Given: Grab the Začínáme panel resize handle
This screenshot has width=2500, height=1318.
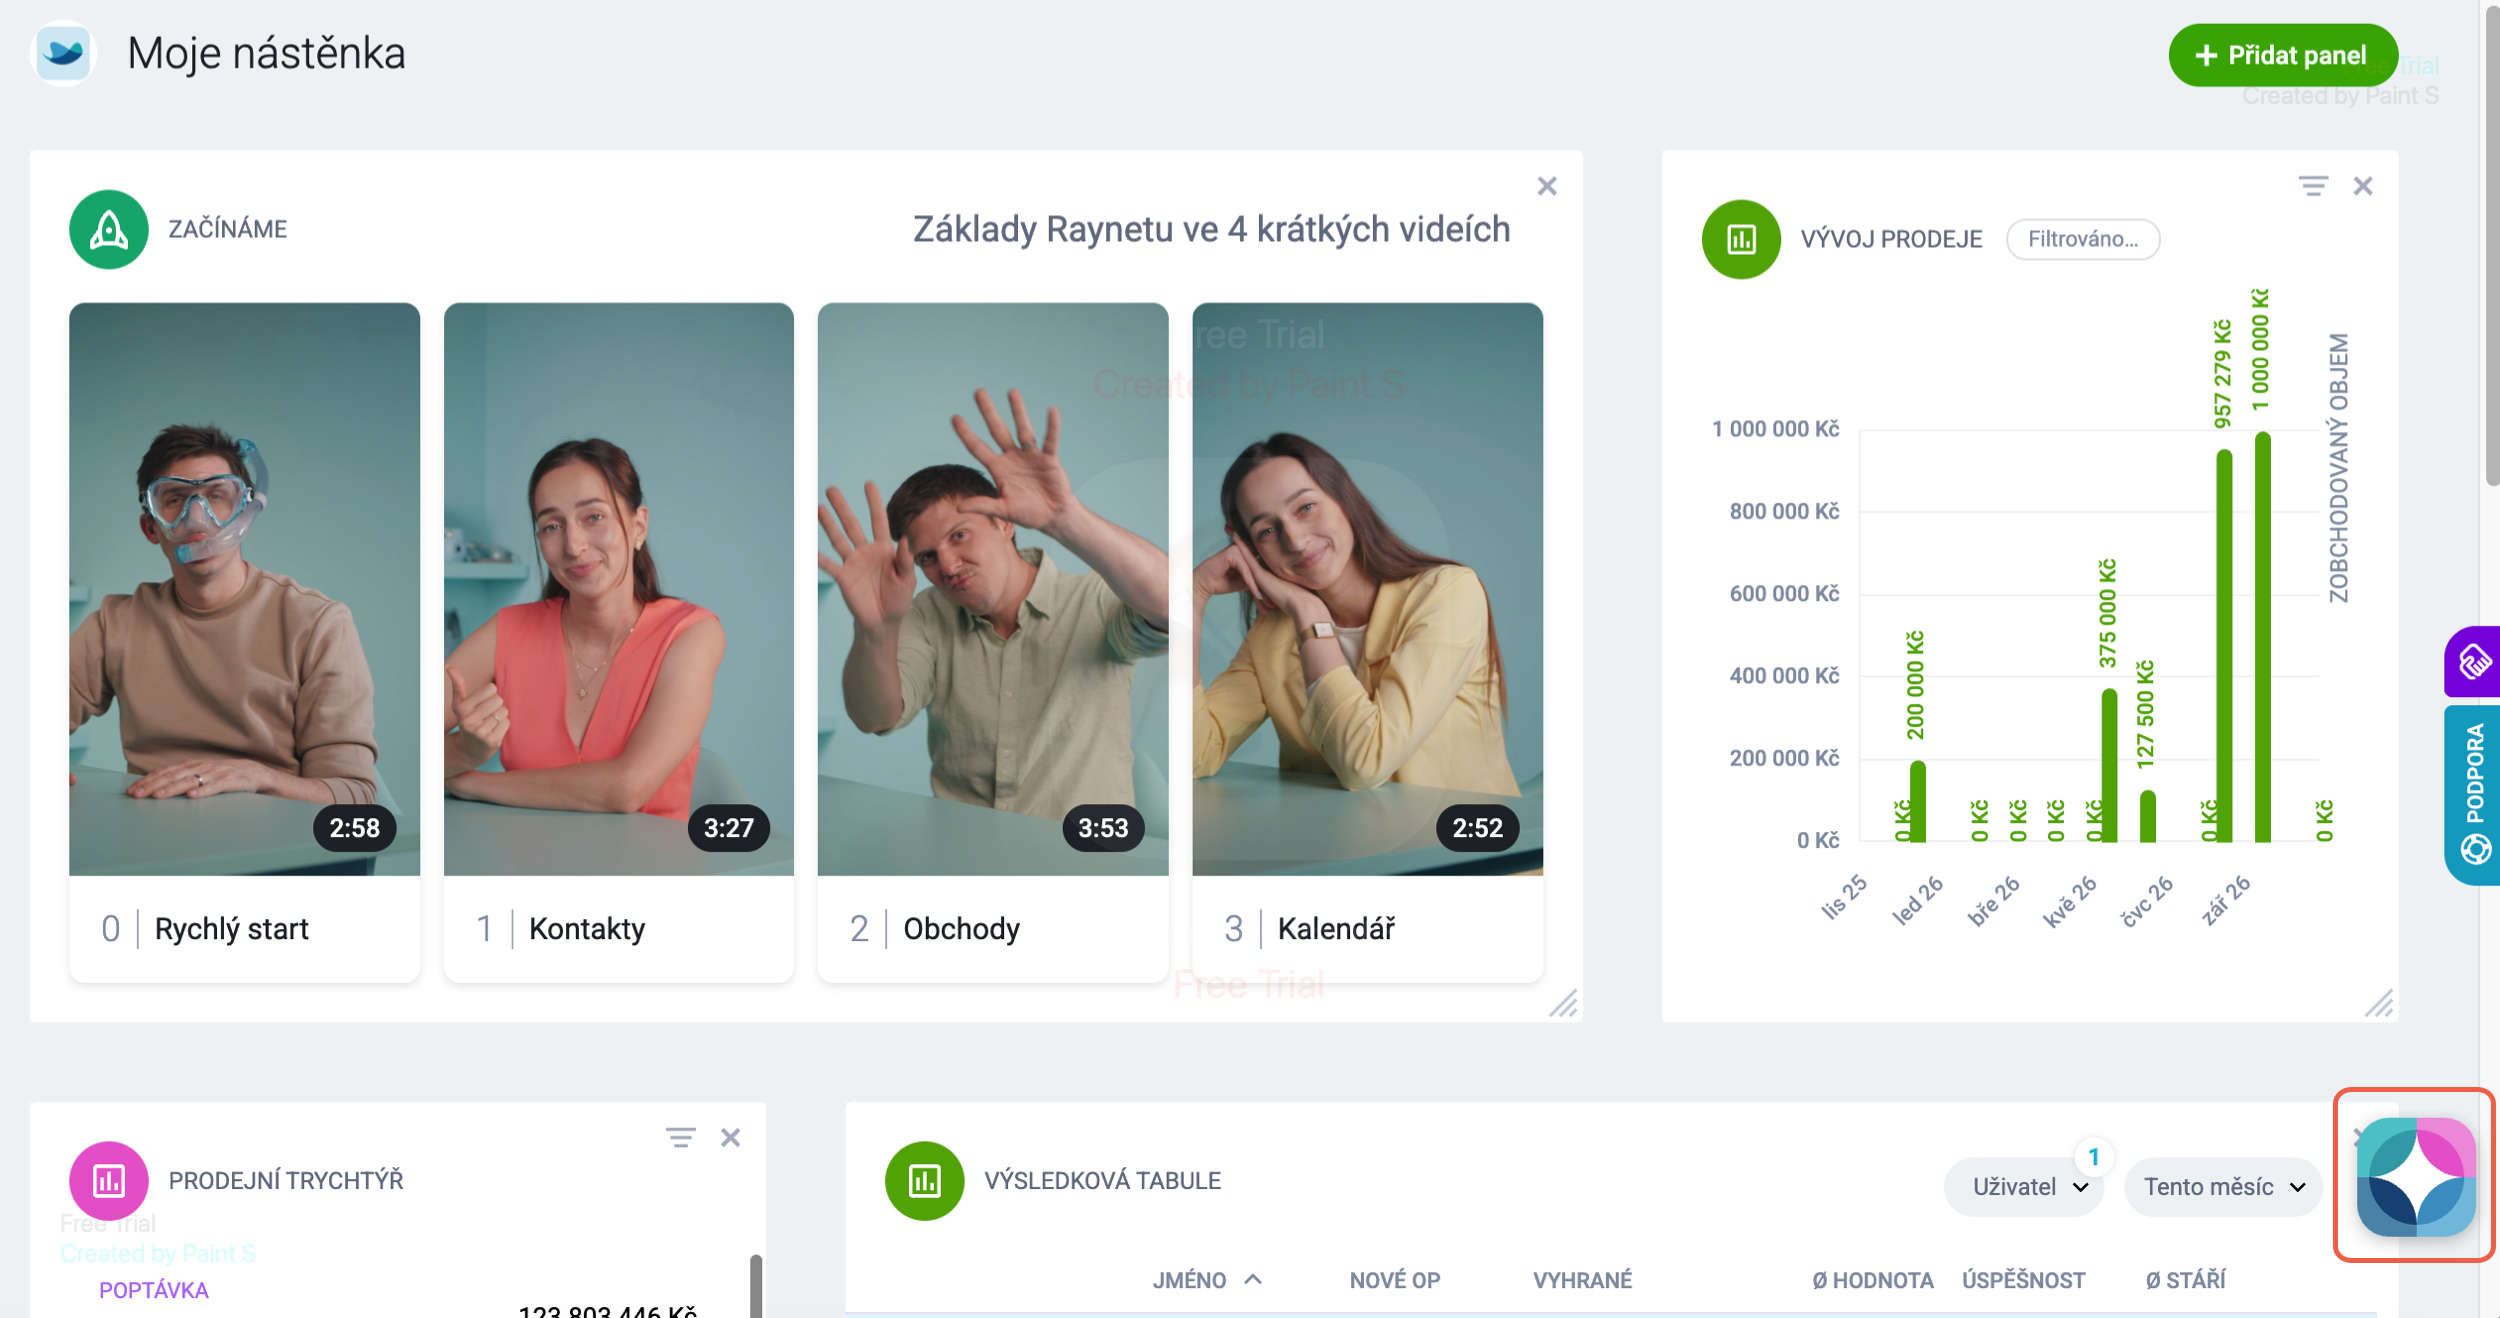Looking at the screenshot, I should click(1564, 1003).
